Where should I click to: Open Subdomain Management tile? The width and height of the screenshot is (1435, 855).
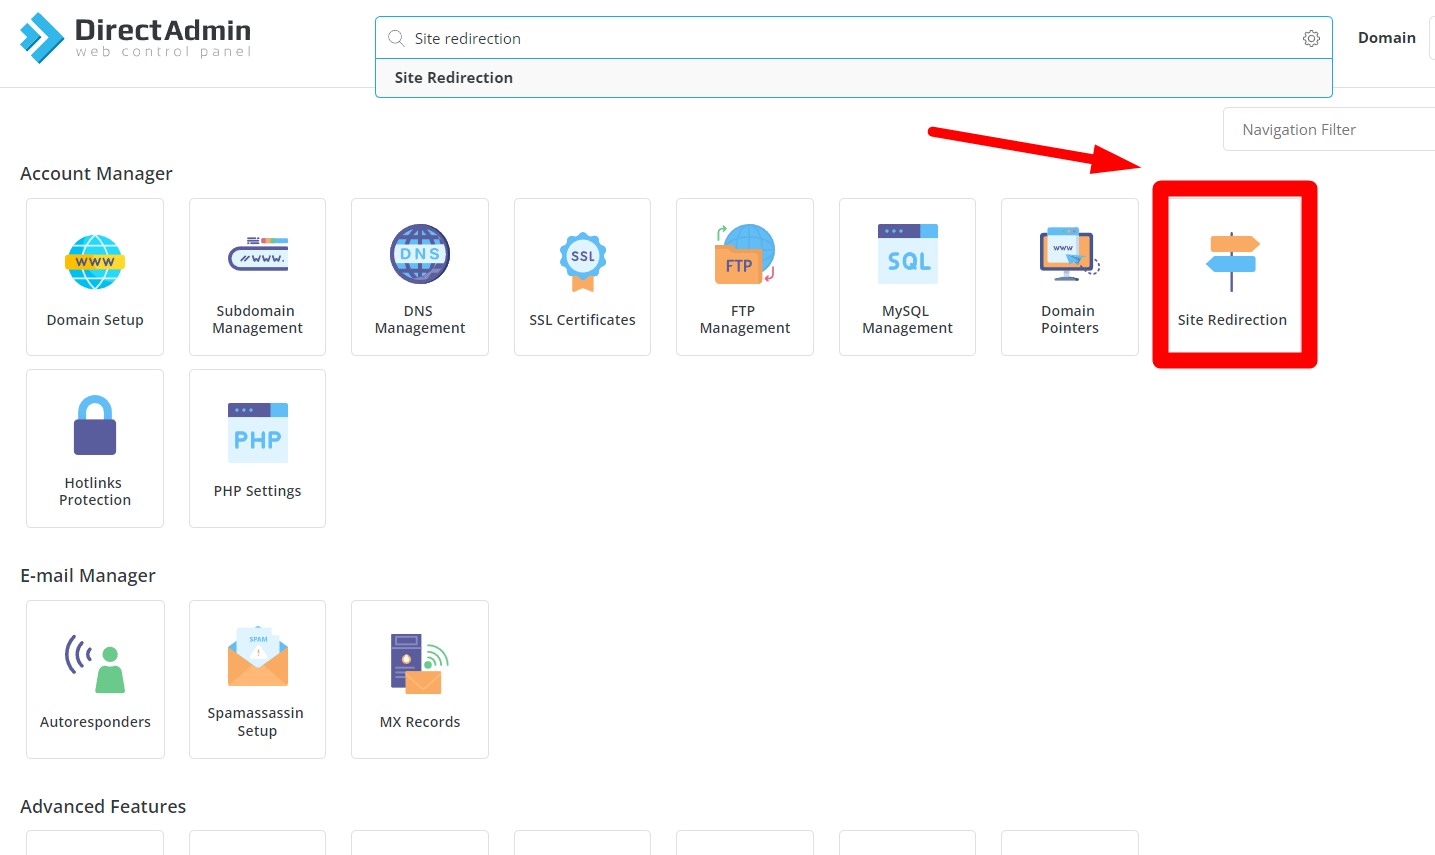pyautogui.click(x=257, y=277)
